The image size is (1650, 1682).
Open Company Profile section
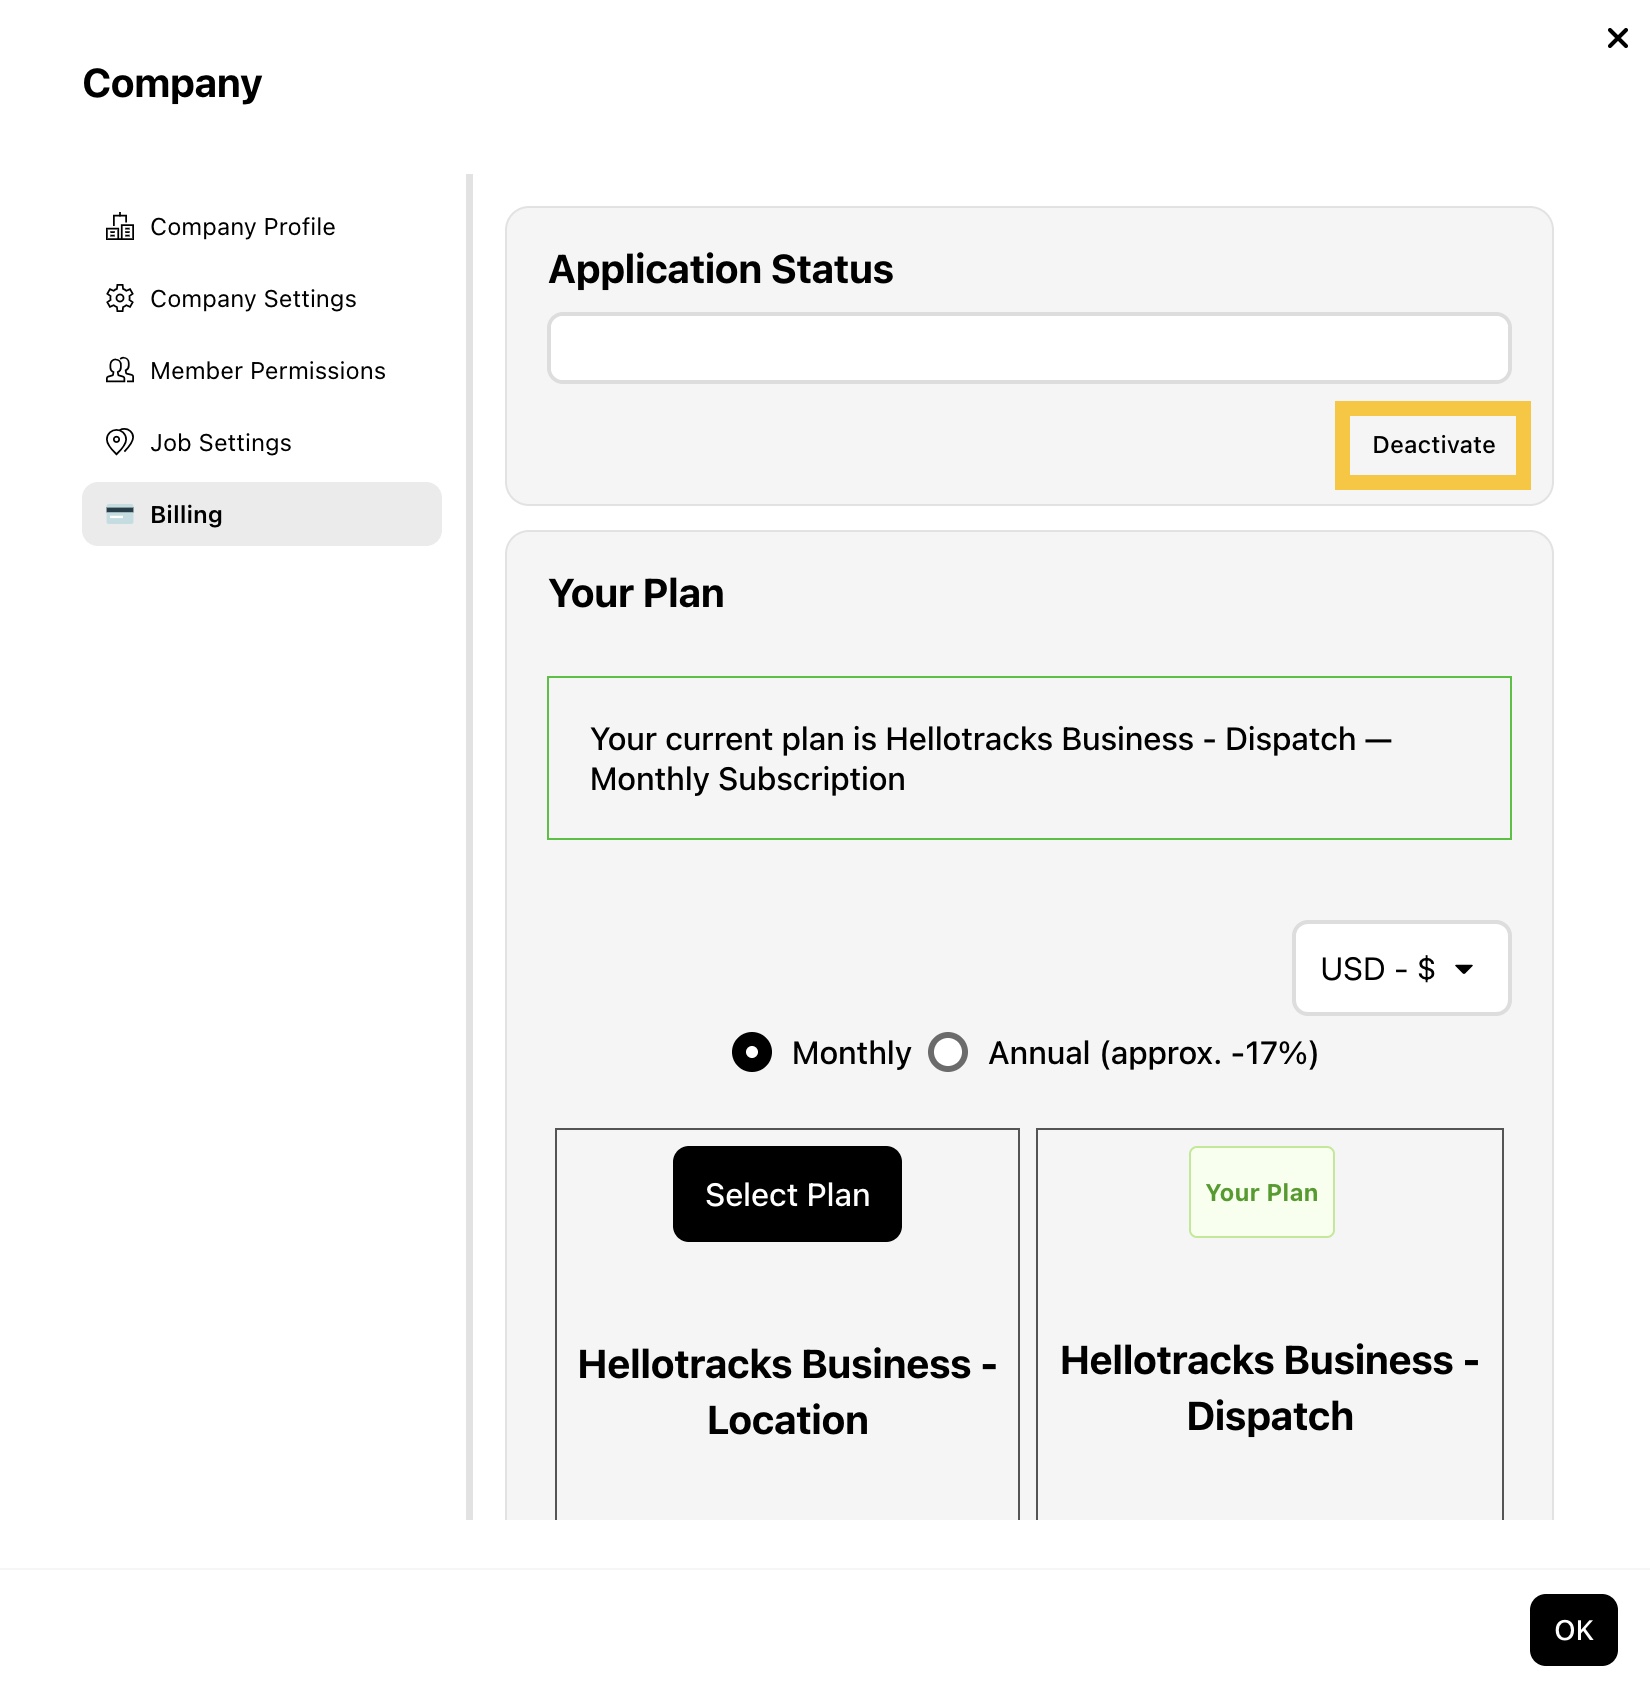[262, 227]
